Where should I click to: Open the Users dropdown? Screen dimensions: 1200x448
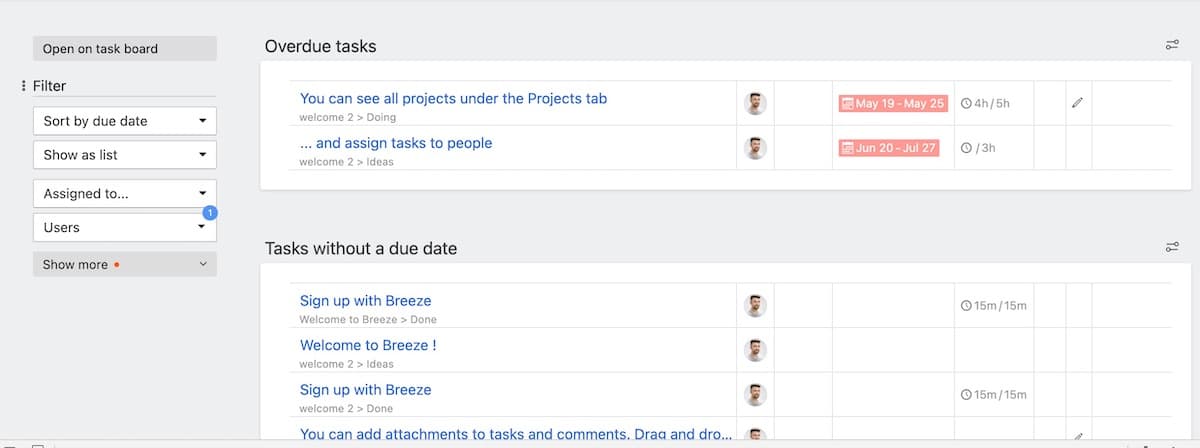pos(125,227)
